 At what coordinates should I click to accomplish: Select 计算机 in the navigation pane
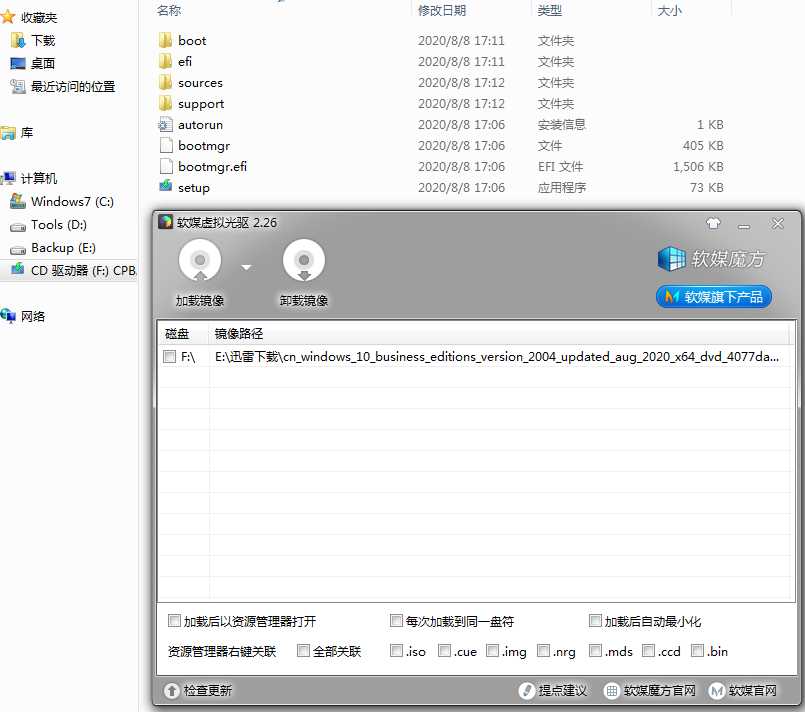click(x=39, y=179)
